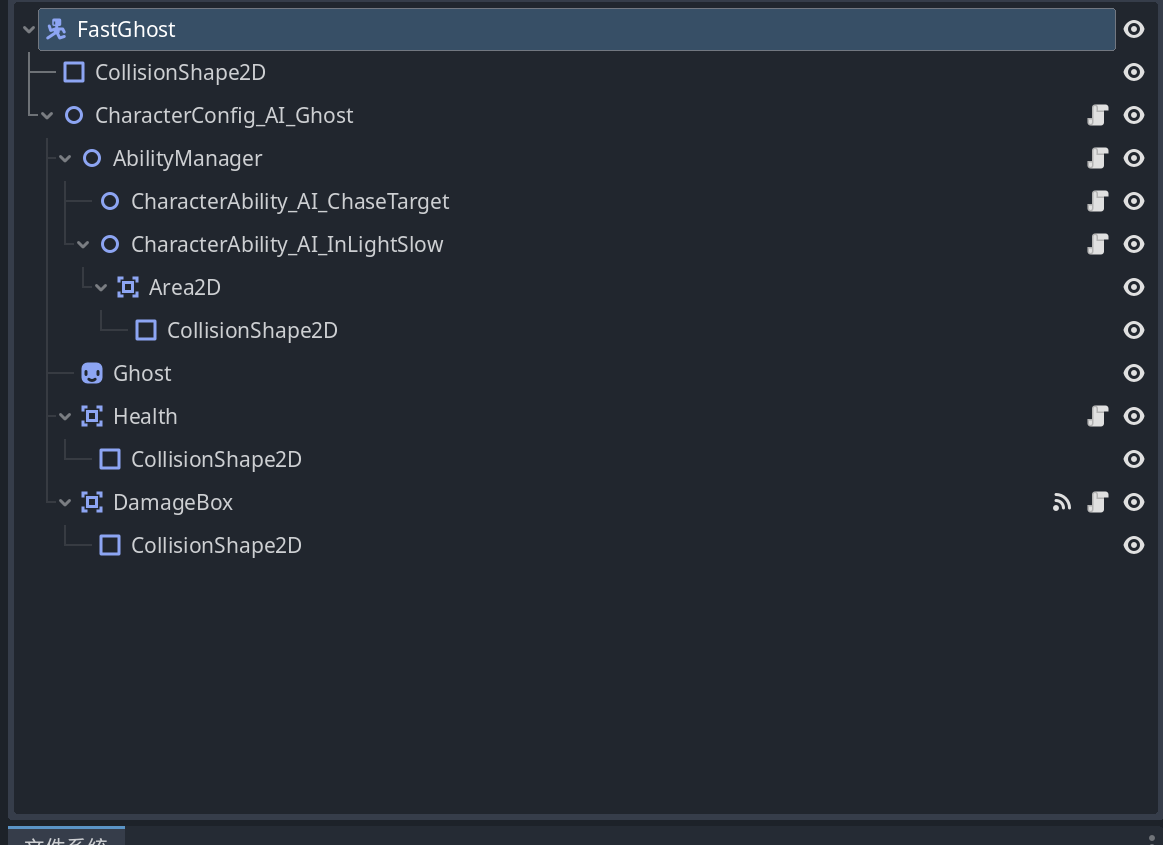Collapse the Health node children
Image resolution: width=1163 pixels, height=845 pixels.
pos(65,417)
